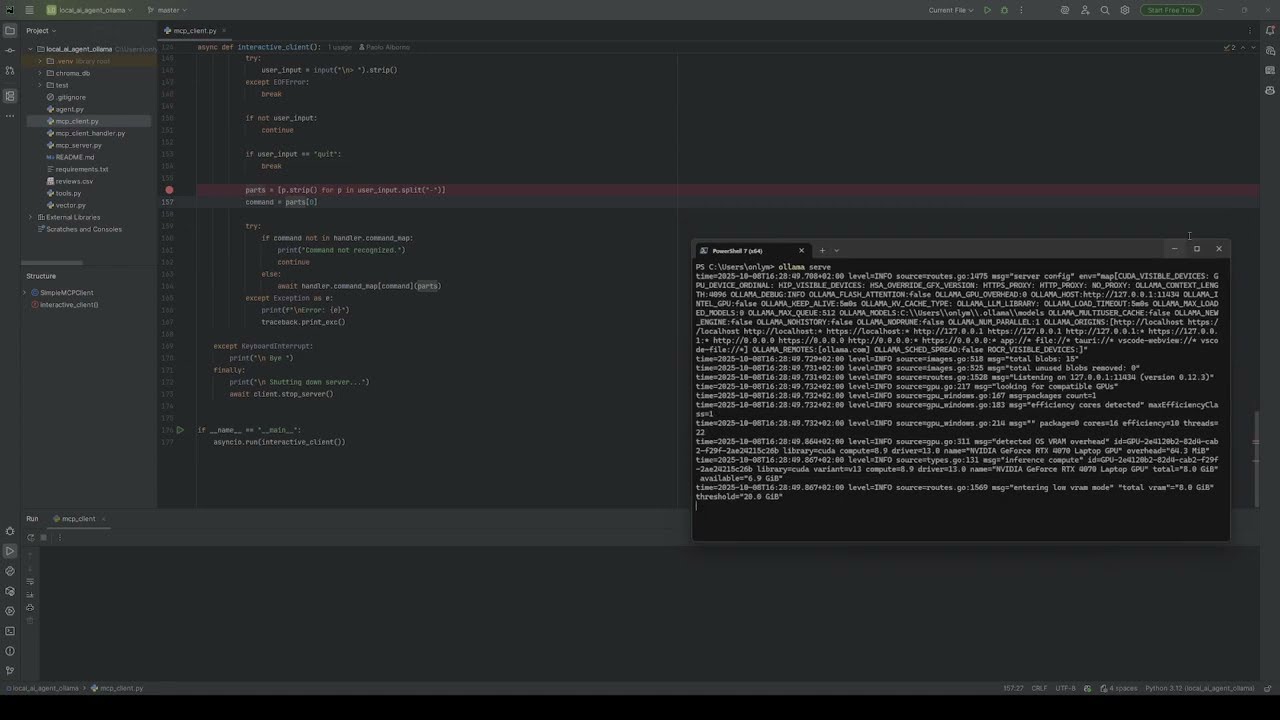Image resolution: width=1280 pixels, height=720 pixels.
Task: Expand the .venv folder
Action: point(40,61)
